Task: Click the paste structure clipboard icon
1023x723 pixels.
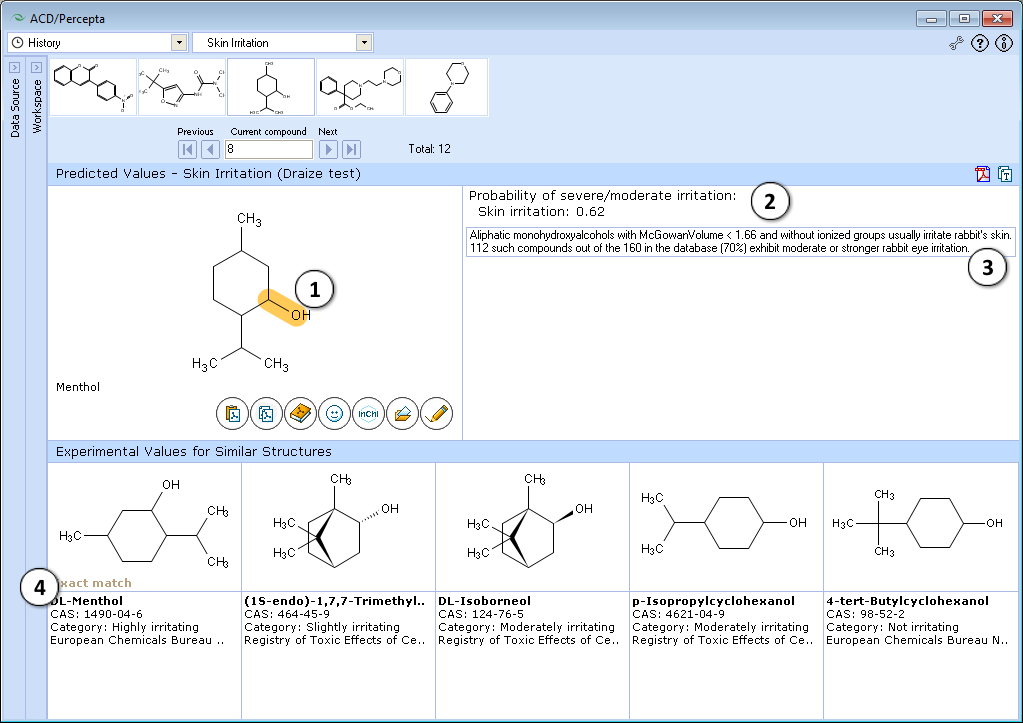Action: (232, 414)
